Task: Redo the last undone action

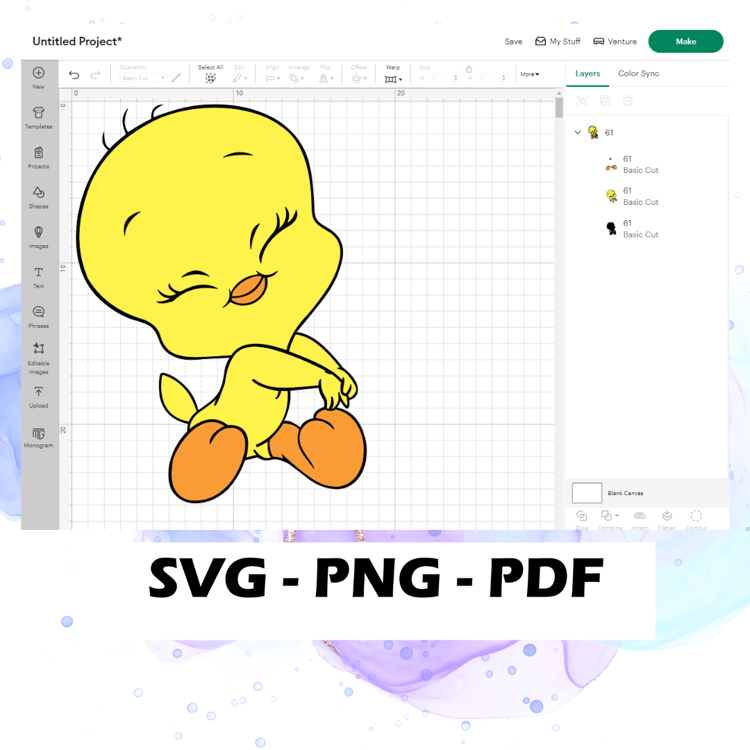Action: click(x=96, y=75)
